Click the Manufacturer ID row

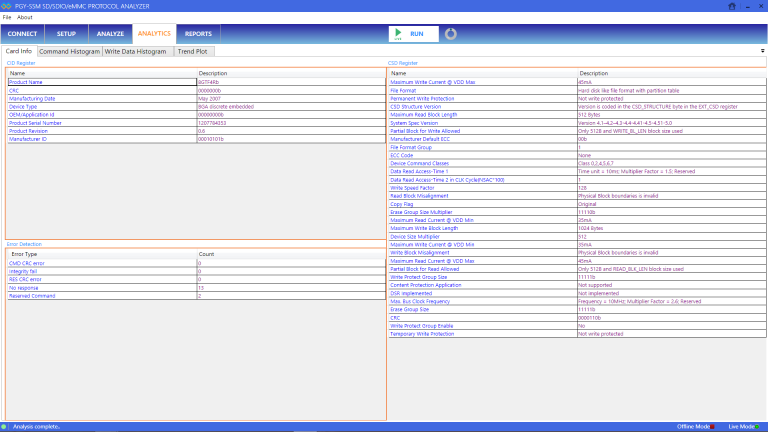196,139
